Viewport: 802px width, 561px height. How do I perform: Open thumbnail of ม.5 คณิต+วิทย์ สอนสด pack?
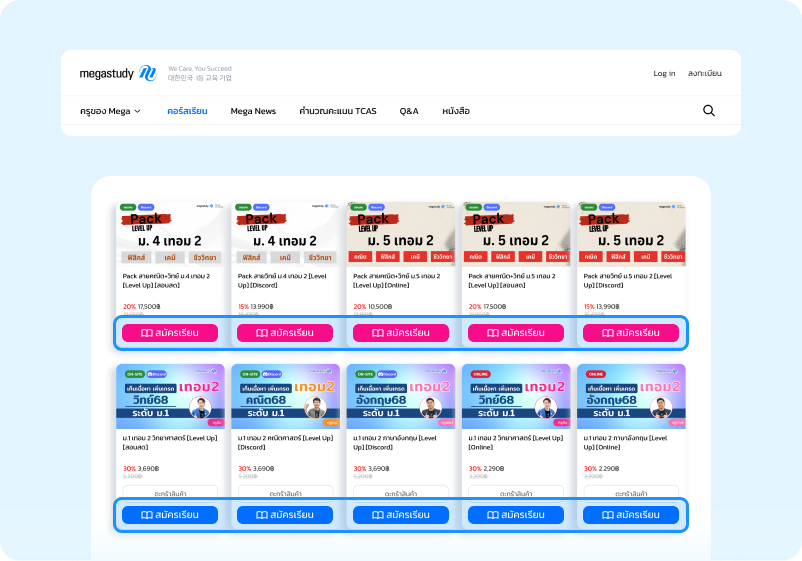516,234
